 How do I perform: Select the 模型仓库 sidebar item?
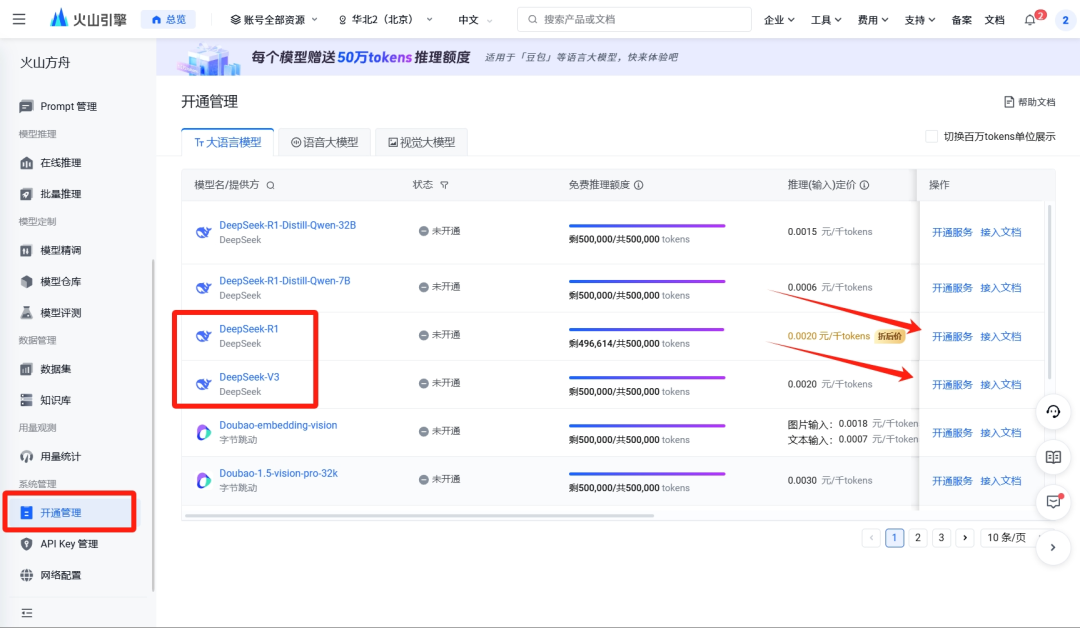coord(68,281)
